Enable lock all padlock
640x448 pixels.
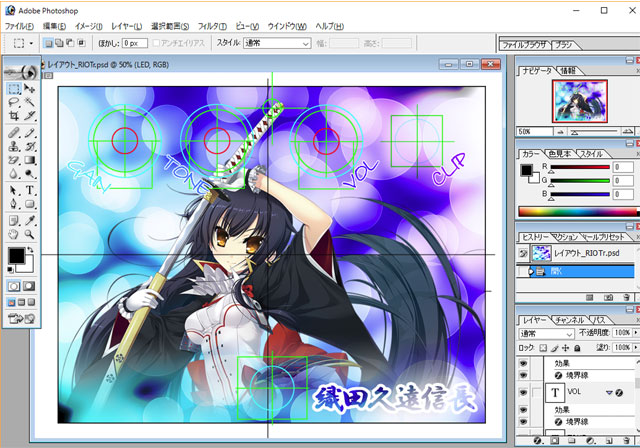(577, 348)
